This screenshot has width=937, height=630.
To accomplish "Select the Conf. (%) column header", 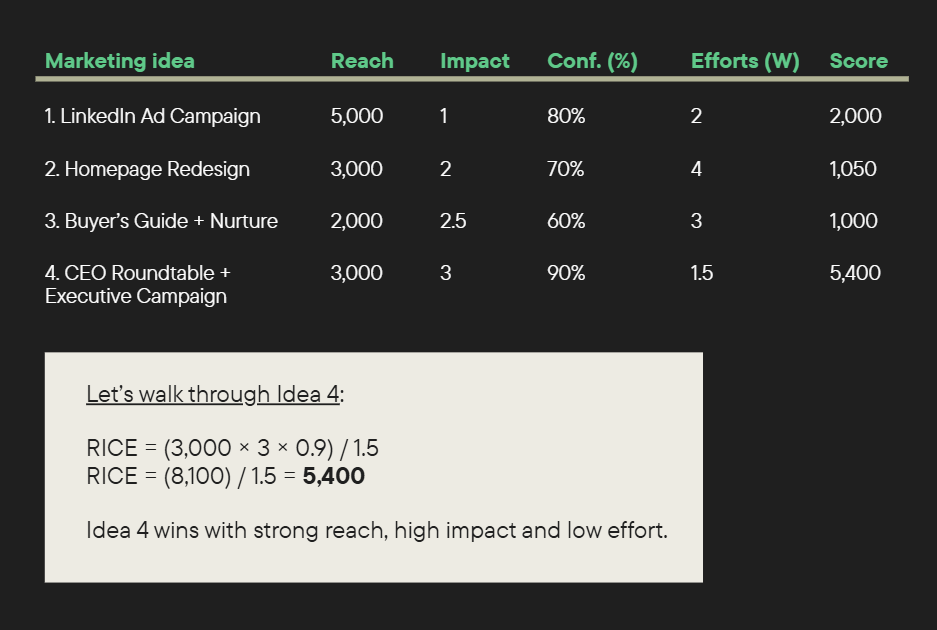I will point(592,61).
